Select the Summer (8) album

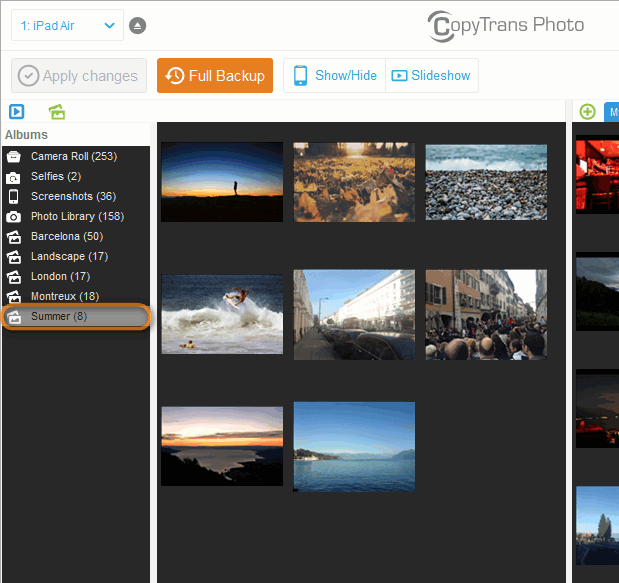[x=76, y=316]
